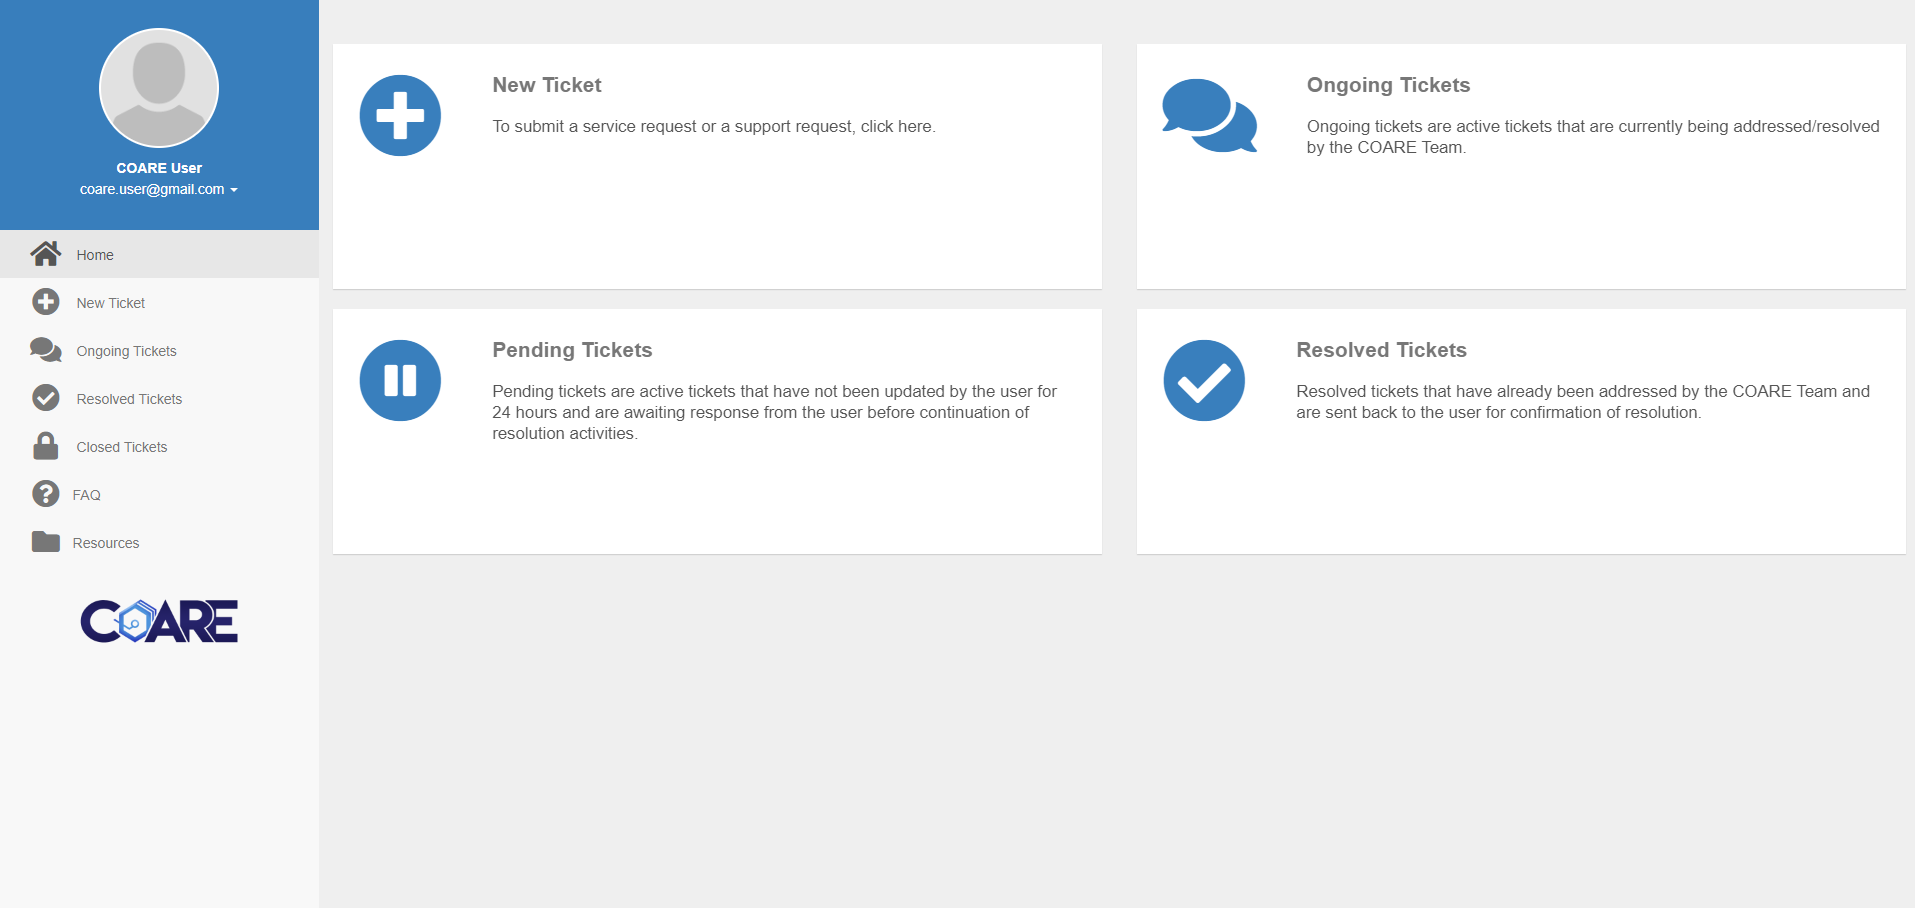Select Home in the sidebar menu
The image size is (1915, 908).
click(x=160, y=254)
